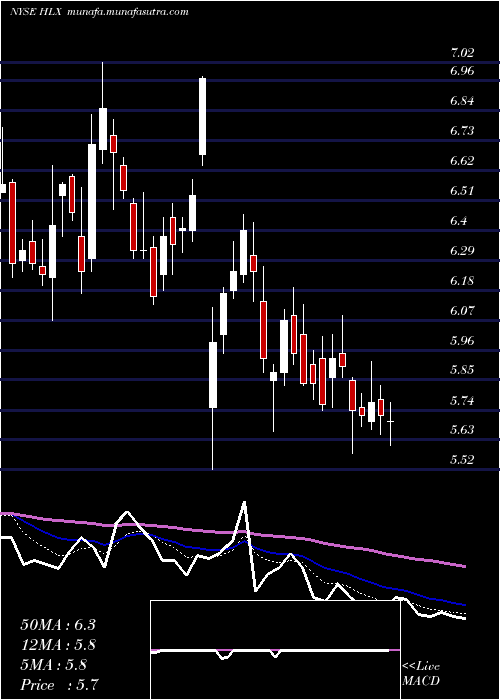Click the 6.4 price axis label

click(x=458, y=221)
